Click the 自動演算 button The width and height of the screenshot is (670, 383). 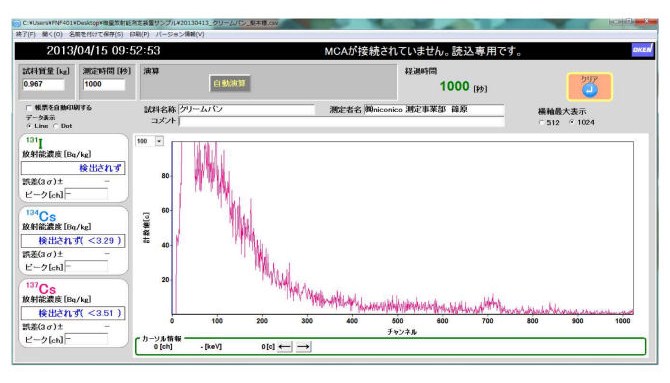point(230,83)
